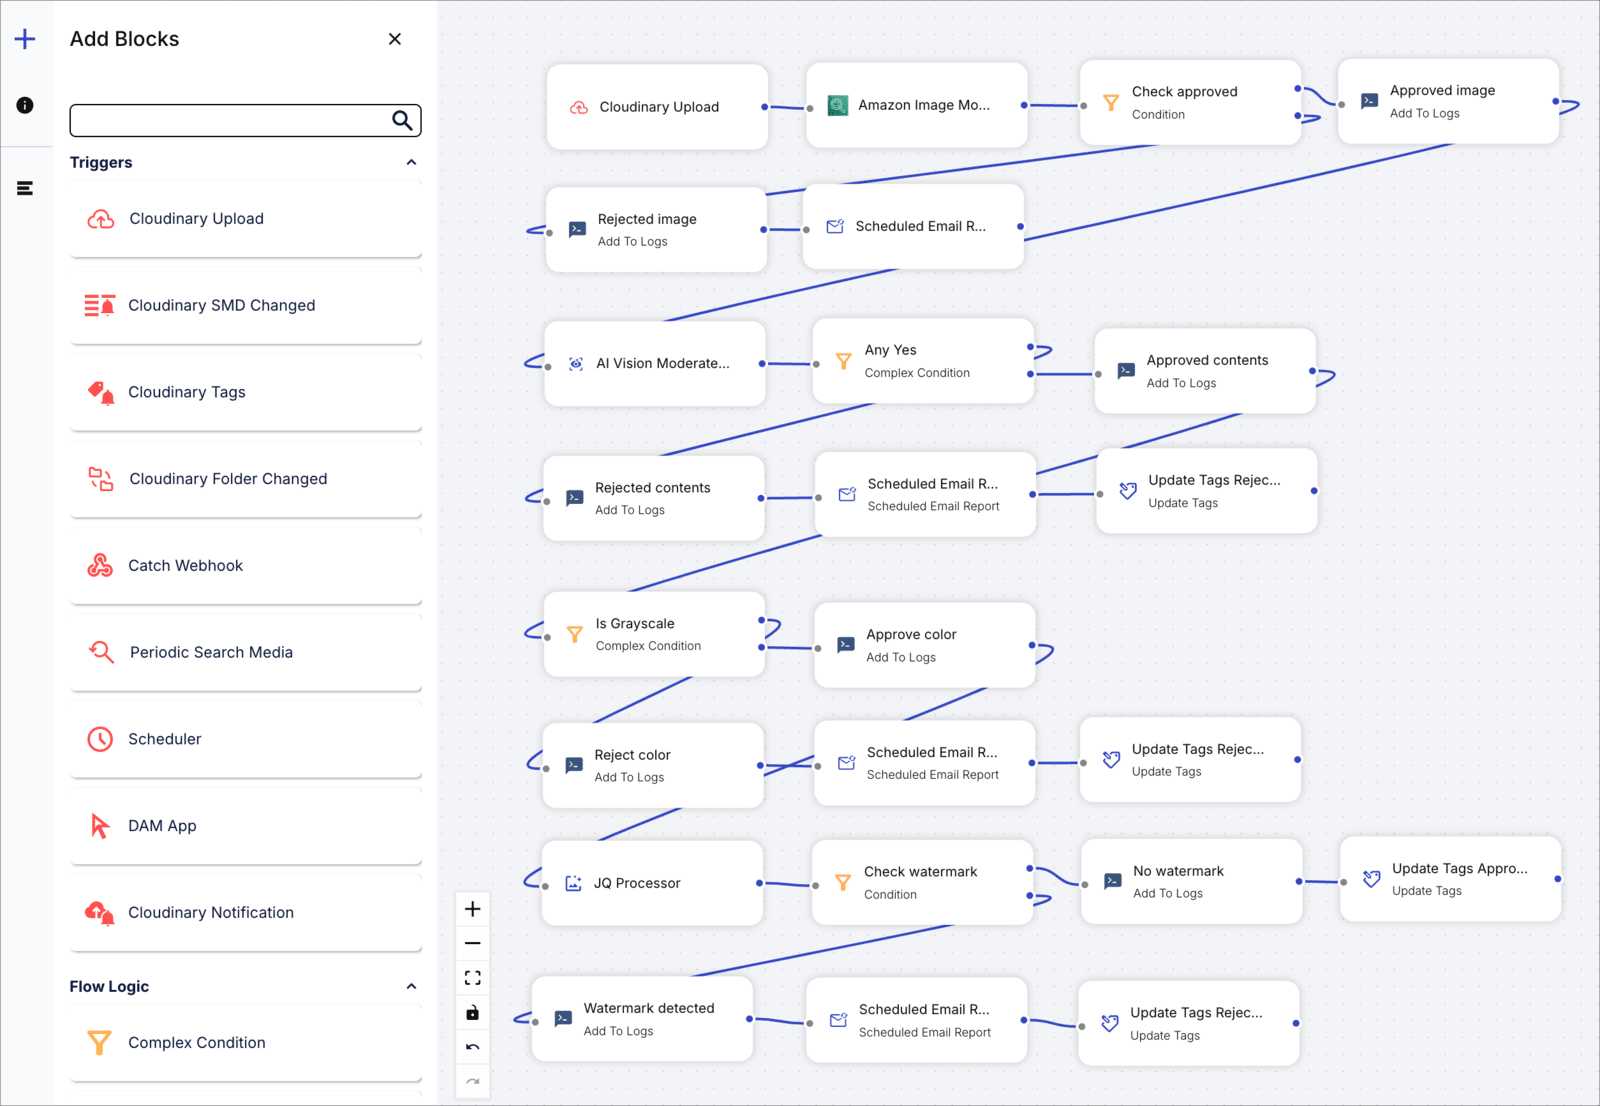The height and width of the screenshot is (1106, 1600).
Task: Click the Check watermark funnel icon
Action: coord(843,882)
